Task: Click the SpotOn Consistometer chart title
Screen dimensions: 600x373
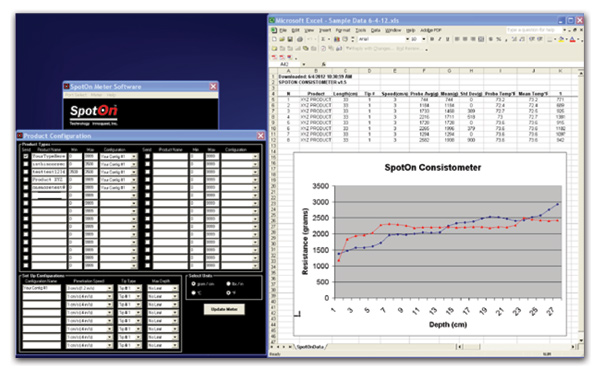Action: click(432, 168)
